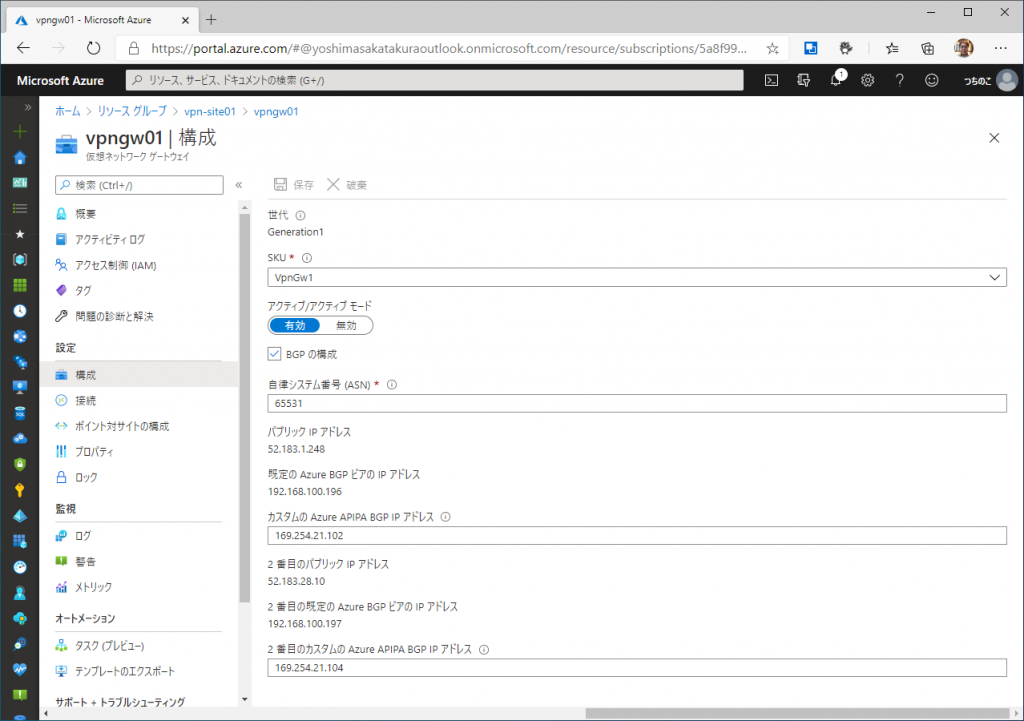
Task: Click the vpn-site01 breadcrumb link
Action: click(210, 112)
